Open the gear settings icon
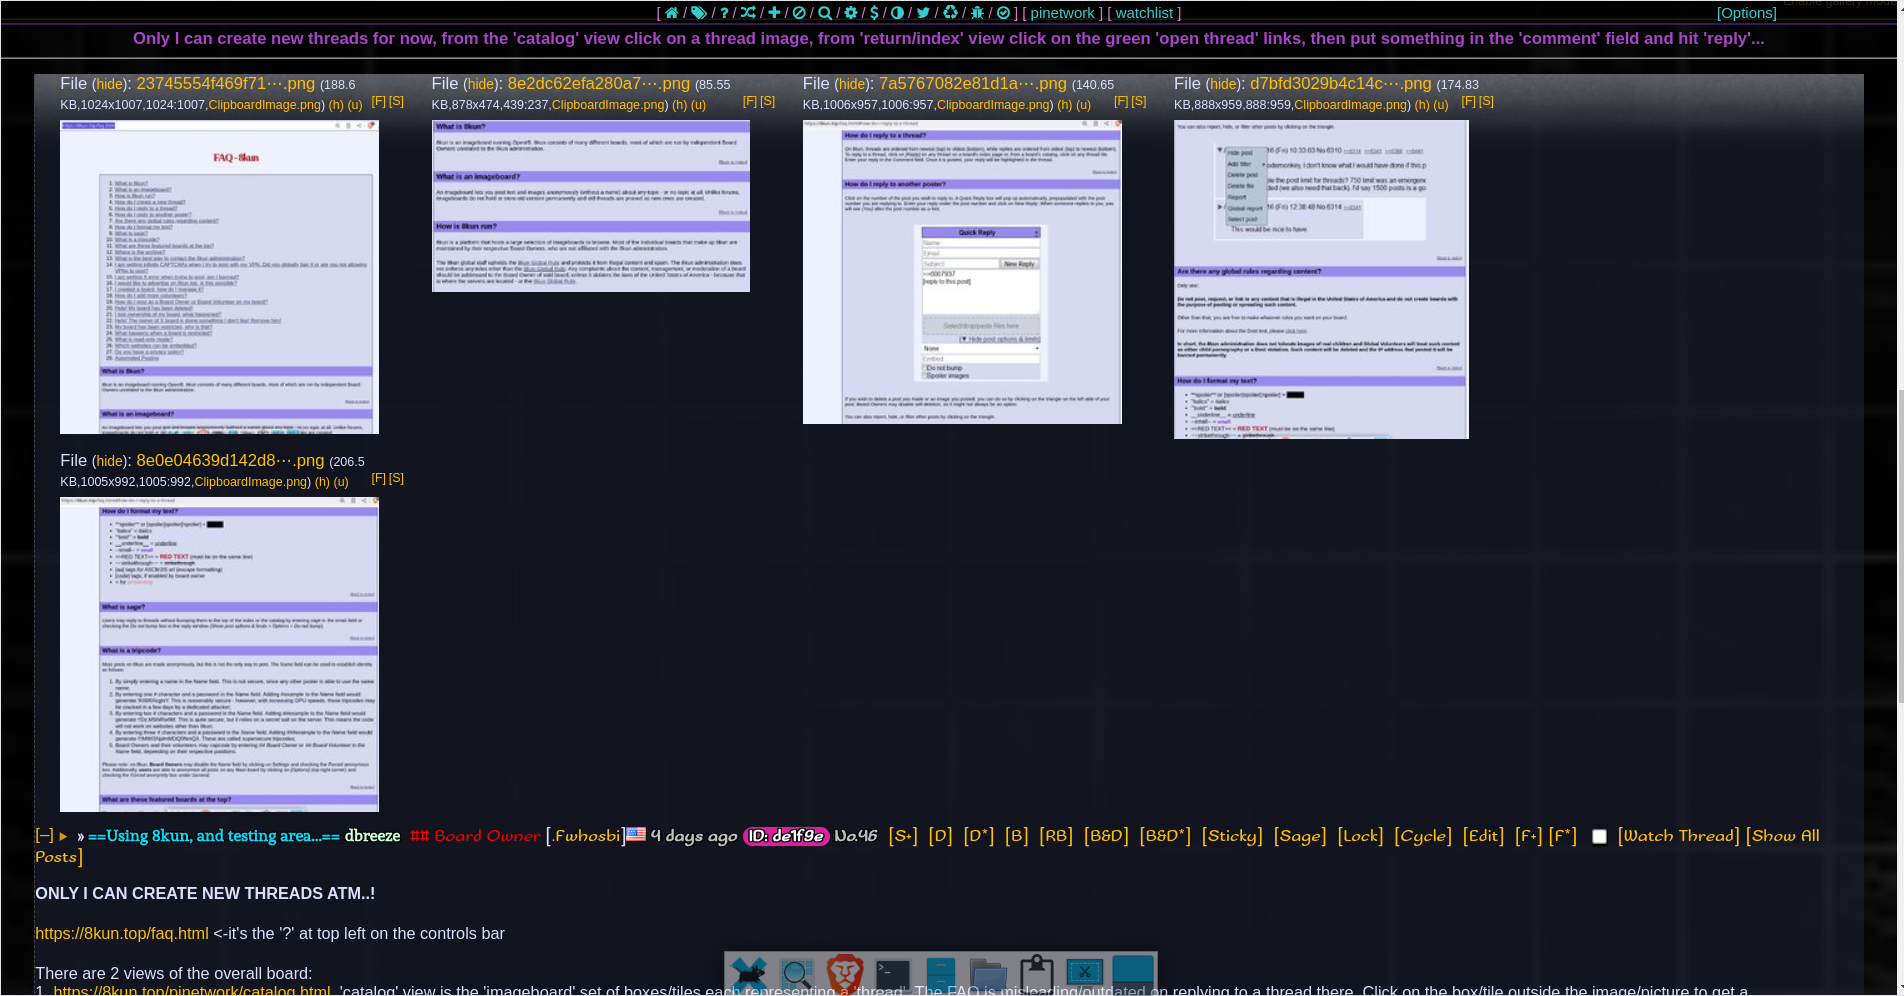This screenshot has width=1904, height=996. [x=851, y=13]
